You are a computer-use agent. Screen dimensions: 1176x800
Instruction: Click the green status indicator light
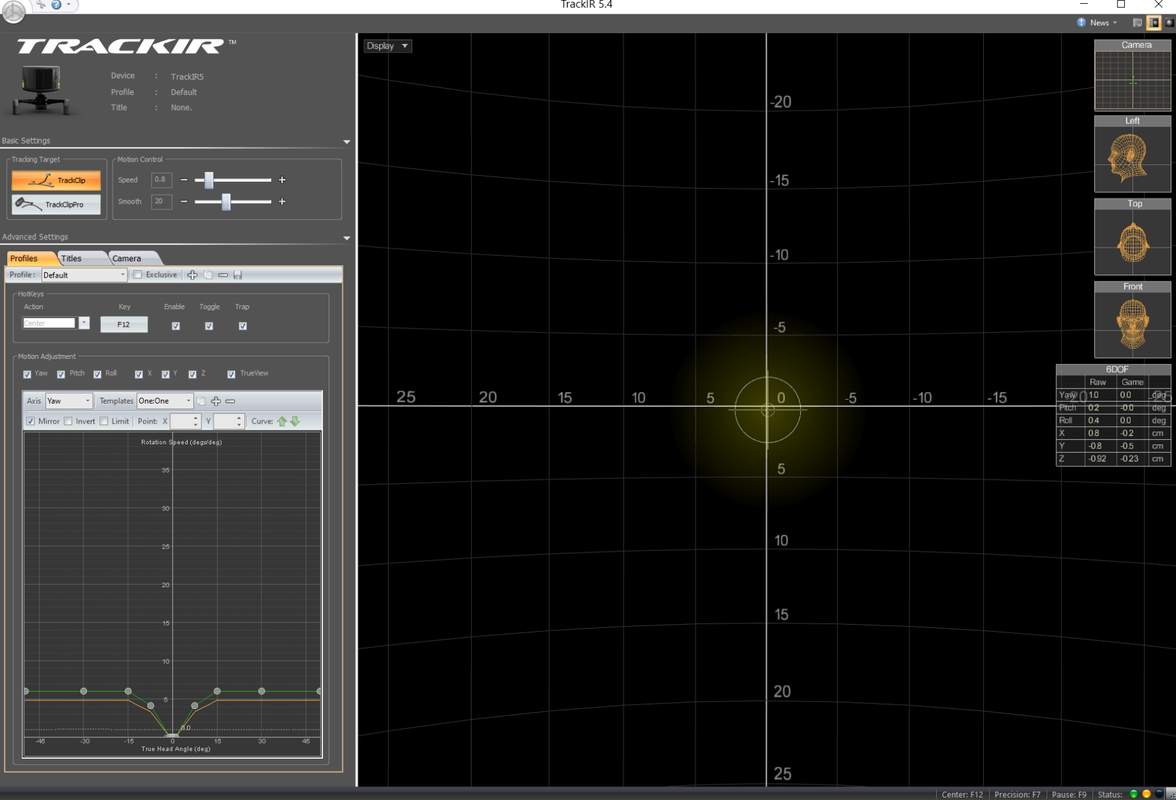point(1133,794)
